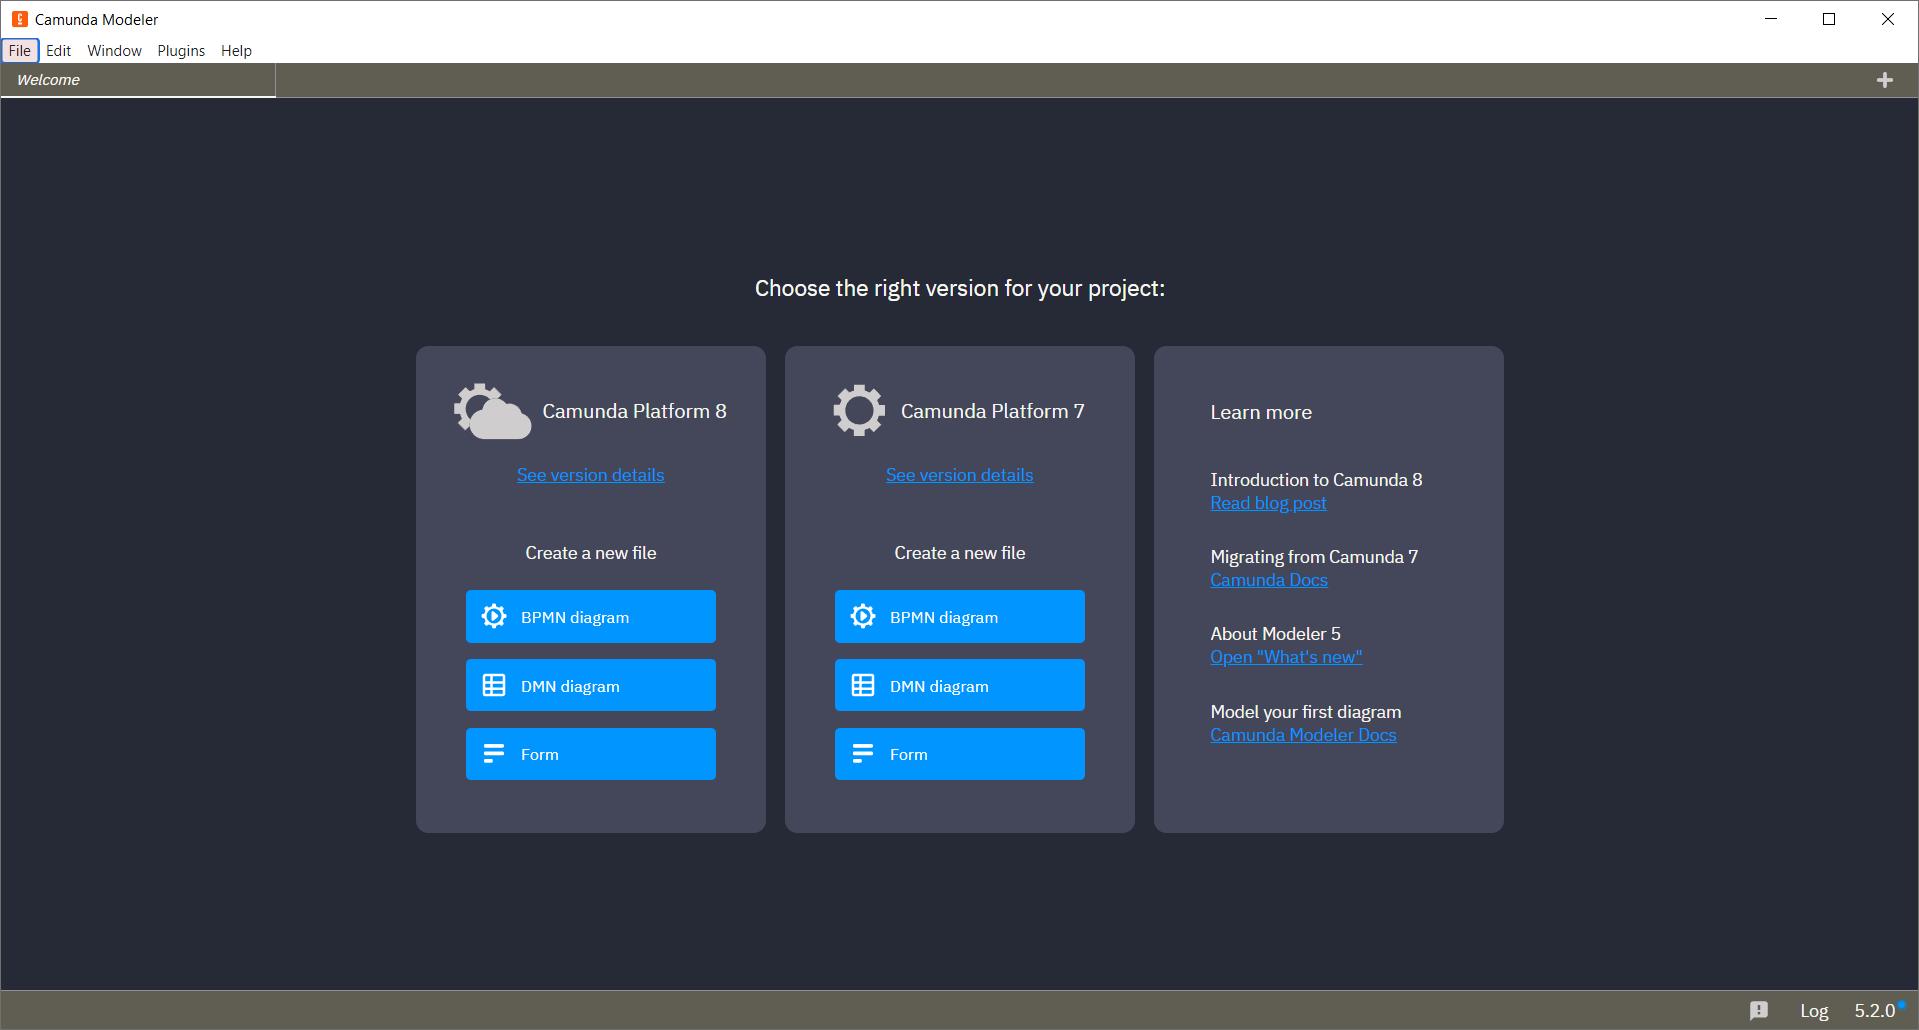Toggle the Log panel
Screen dimensions: 1919x1030
(x=1814, y=1011)
